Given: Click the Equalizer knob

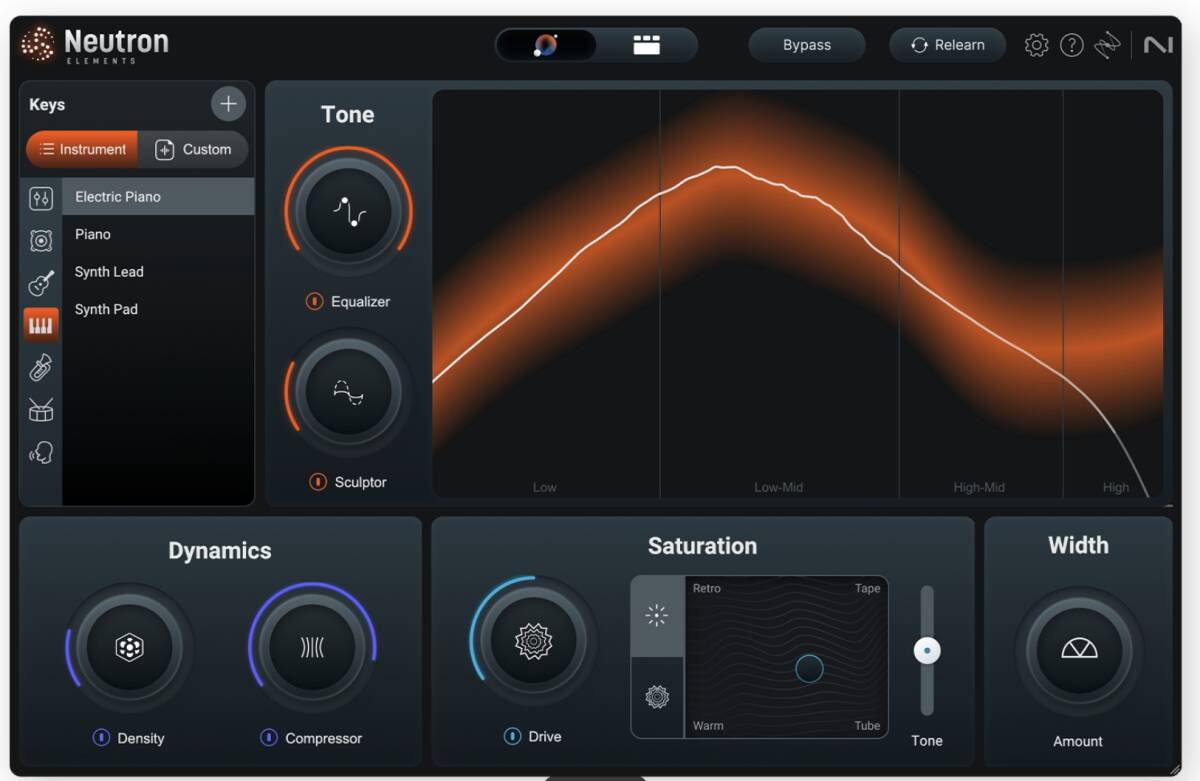Looking at the screenshot, I should click(x=348, y=211).
